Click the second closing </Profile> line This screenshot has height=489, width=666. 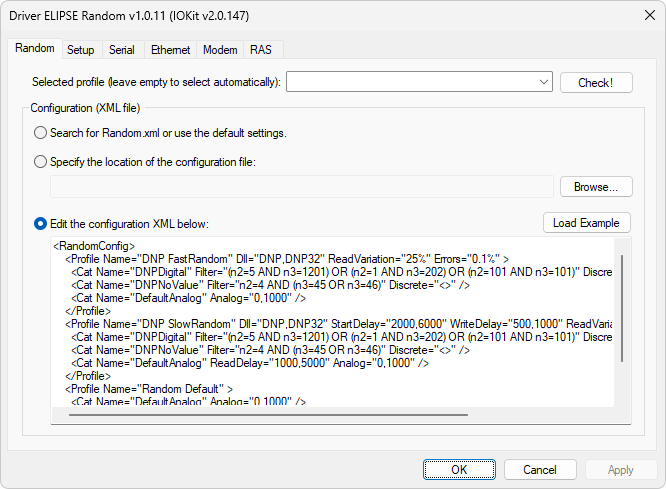pyautogui.click(x=88, y=376)
